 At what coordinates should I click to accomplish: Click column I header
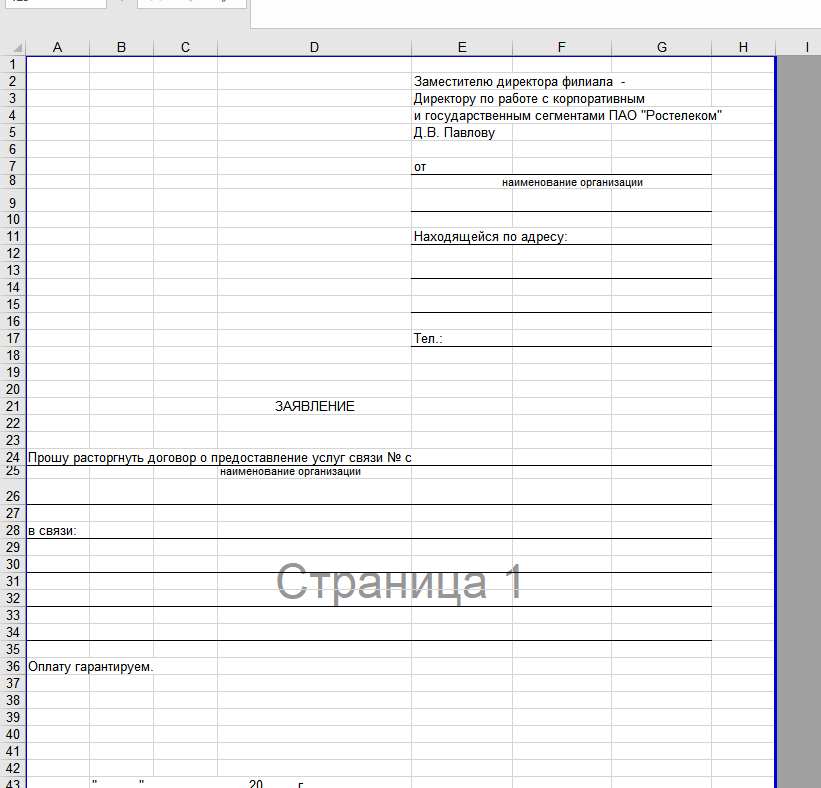point(805,47)
